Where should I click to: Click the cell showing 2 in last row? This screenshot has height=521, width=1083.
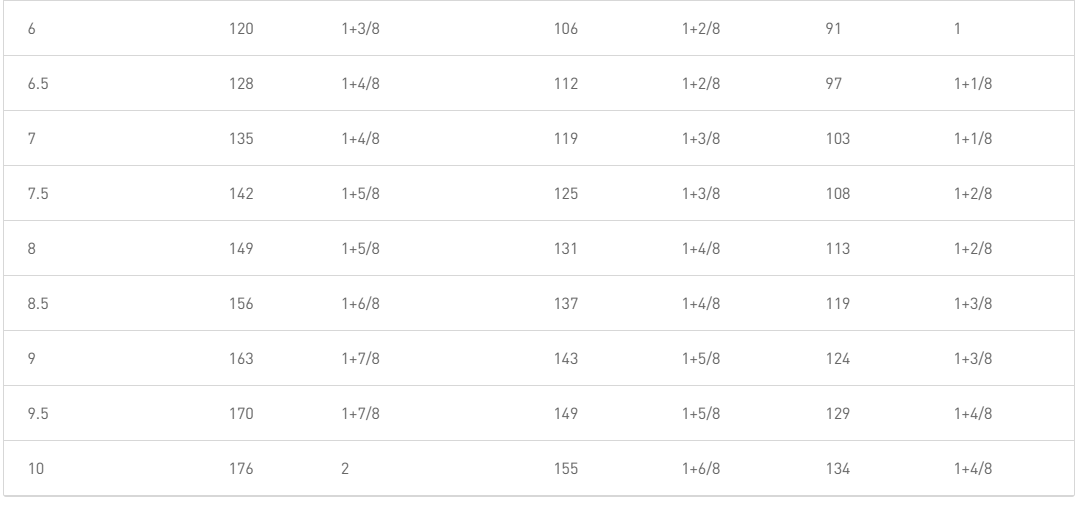(x=345, y=469)
